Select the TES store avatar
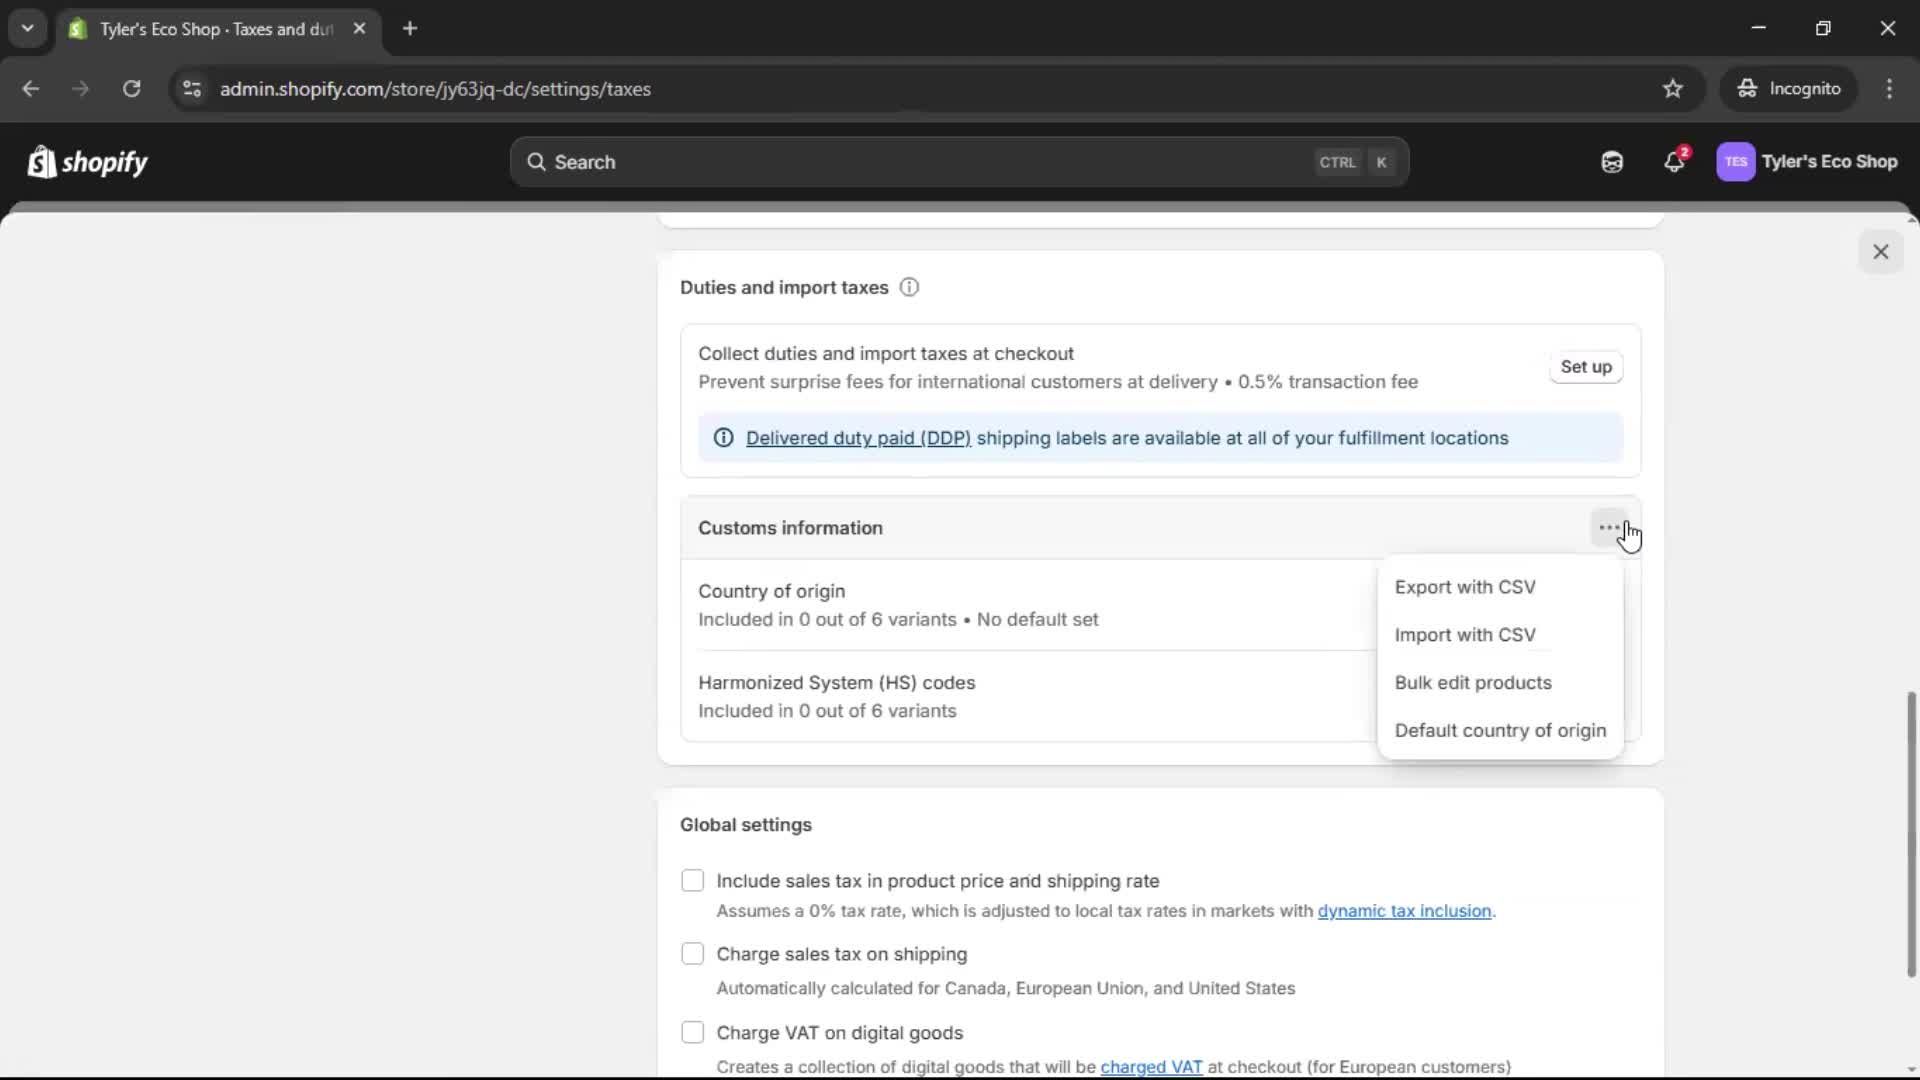Screen dimensions: 1920x1080 click(1736, 162)
